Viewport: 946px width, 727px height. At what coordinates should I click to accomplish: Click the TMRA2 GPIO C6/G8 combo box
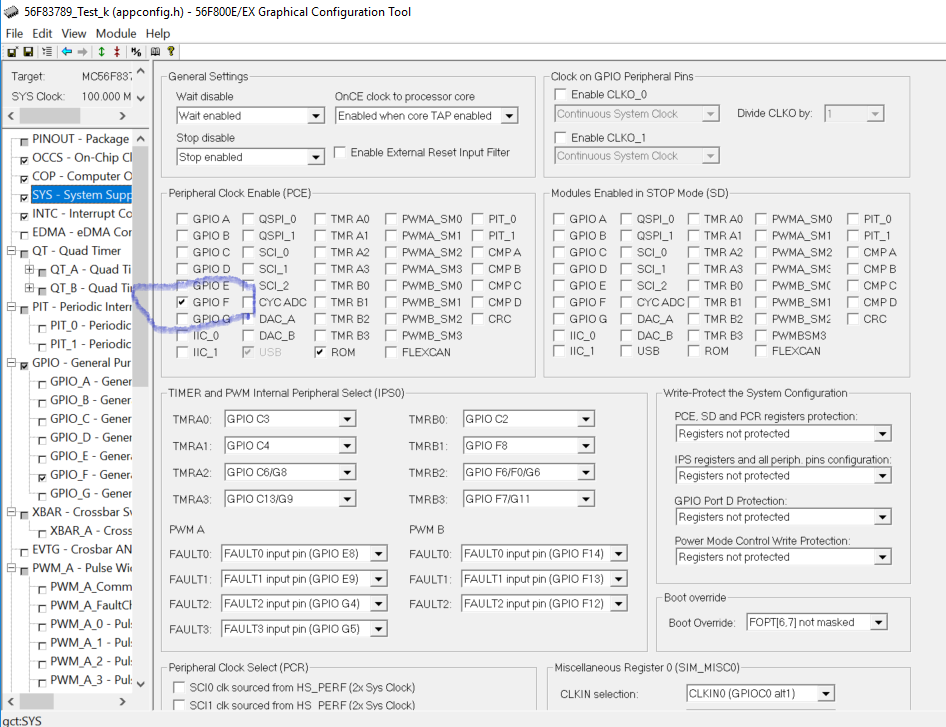pyautogui.click(x=290, y=472)
